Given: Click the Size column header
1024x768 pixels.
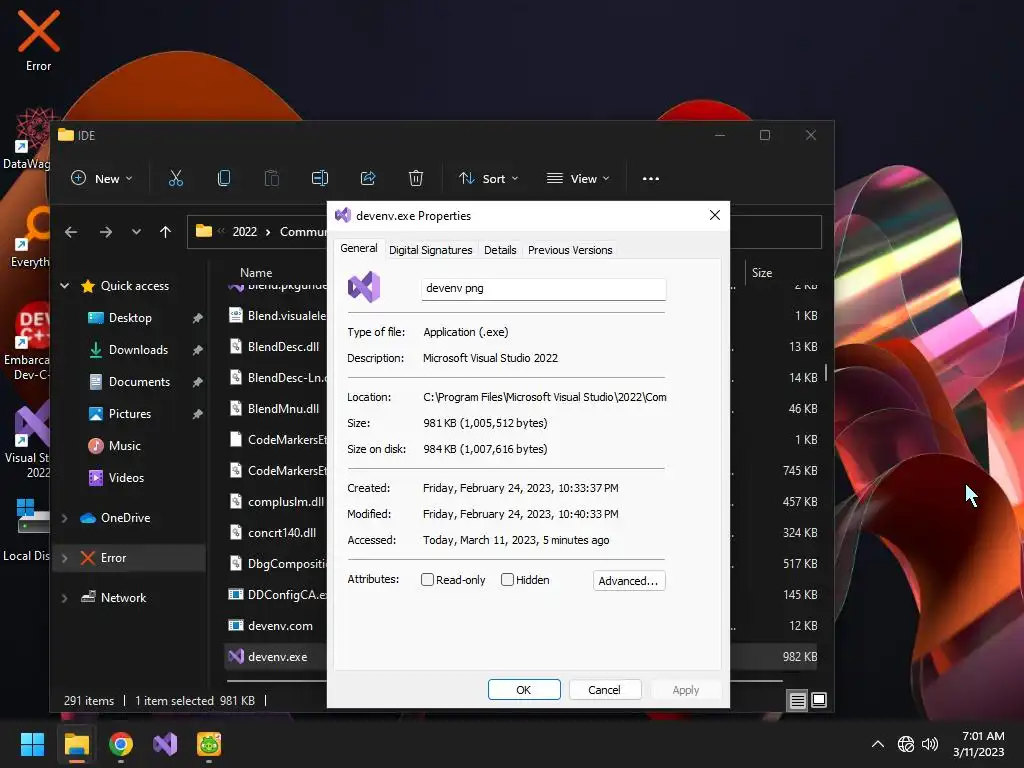Looking at the screenshot, I should click(x=761, y=273).
